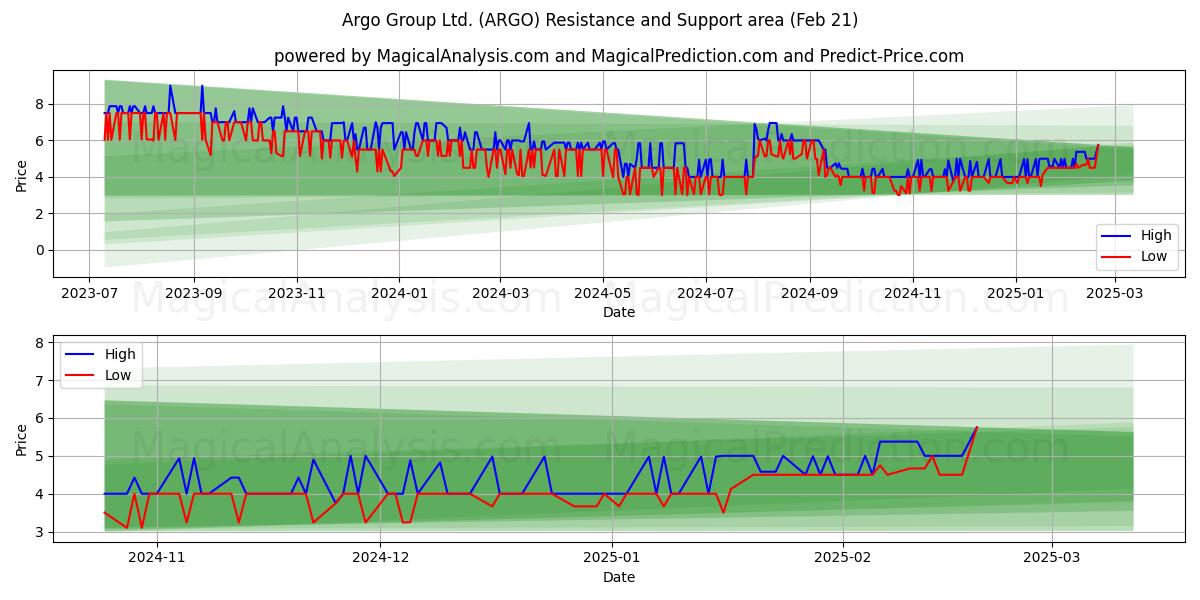This screenshot has width=1200, height=600.
Task: Click the '2024-12' x-axis label in the bottom chart
Action: click(381, 558)
